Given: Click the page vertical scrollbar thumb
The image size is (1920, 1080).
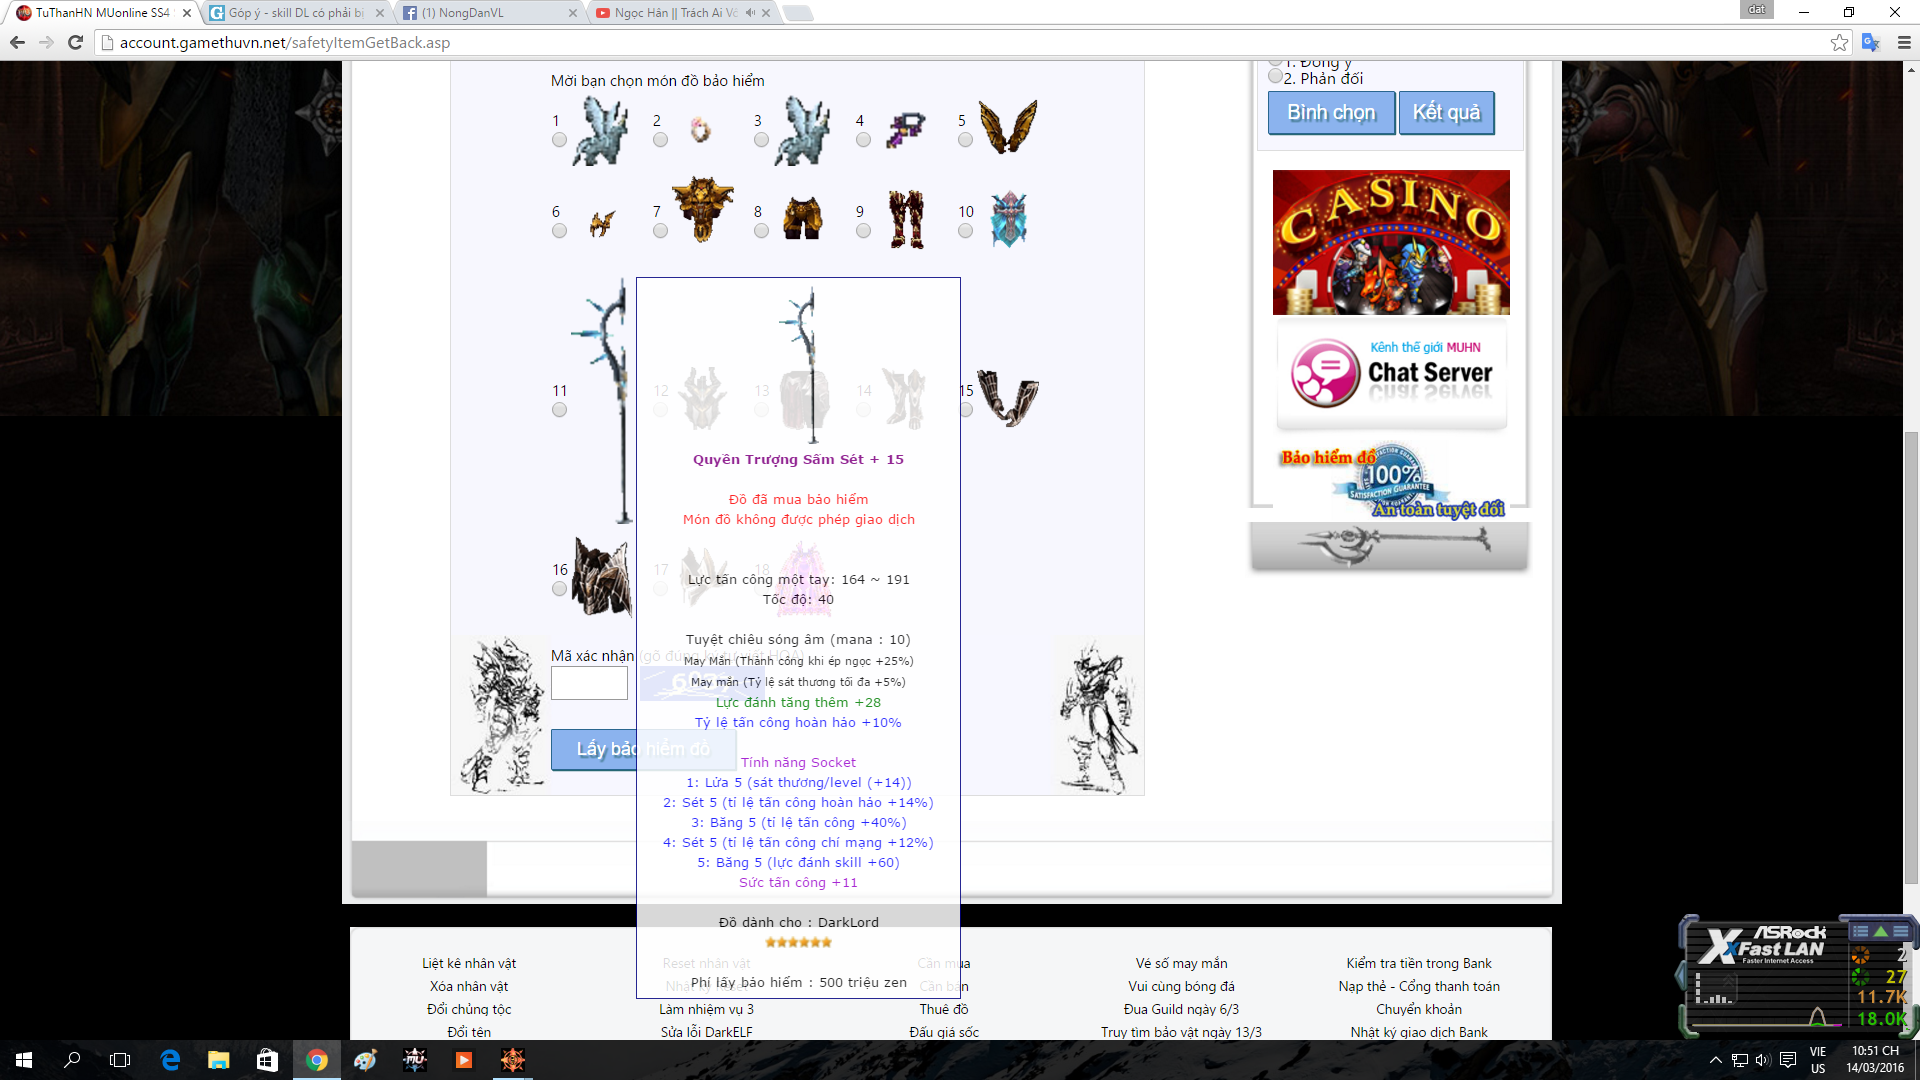Looking at the screenshot, I should [x=1911, y=660].
